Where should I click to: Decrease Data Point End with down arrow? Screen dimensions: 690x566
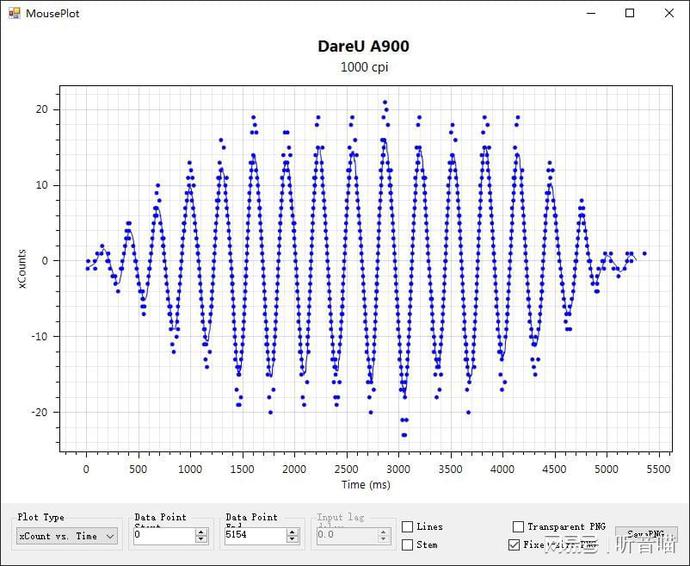tap(292, 540)
